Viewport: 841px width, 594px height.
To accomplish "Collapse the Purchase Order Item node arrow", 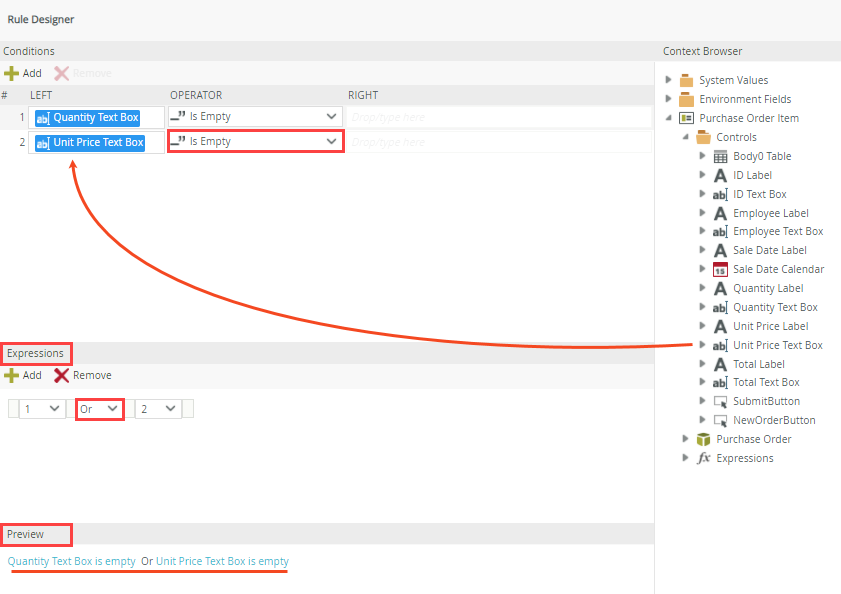I will (668, 118).
